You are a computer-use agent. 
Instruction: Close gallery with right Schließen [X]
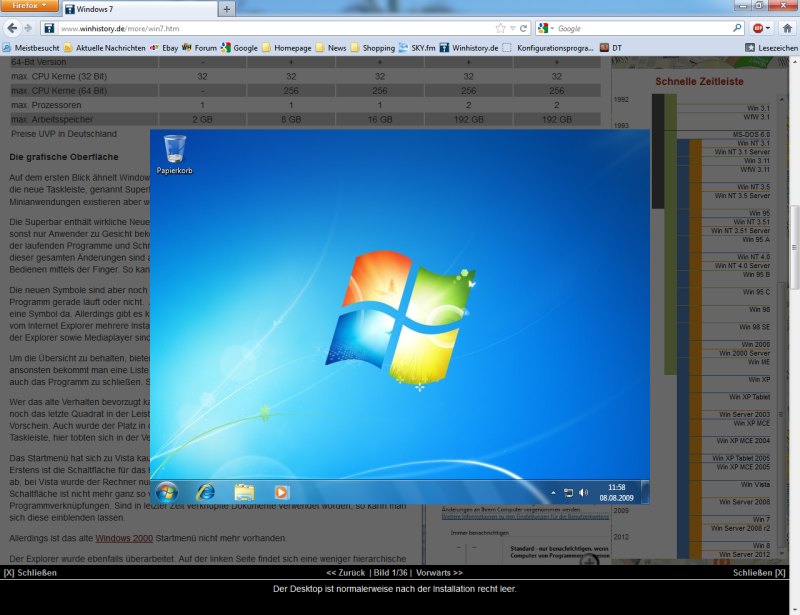(x=759, y=573)
